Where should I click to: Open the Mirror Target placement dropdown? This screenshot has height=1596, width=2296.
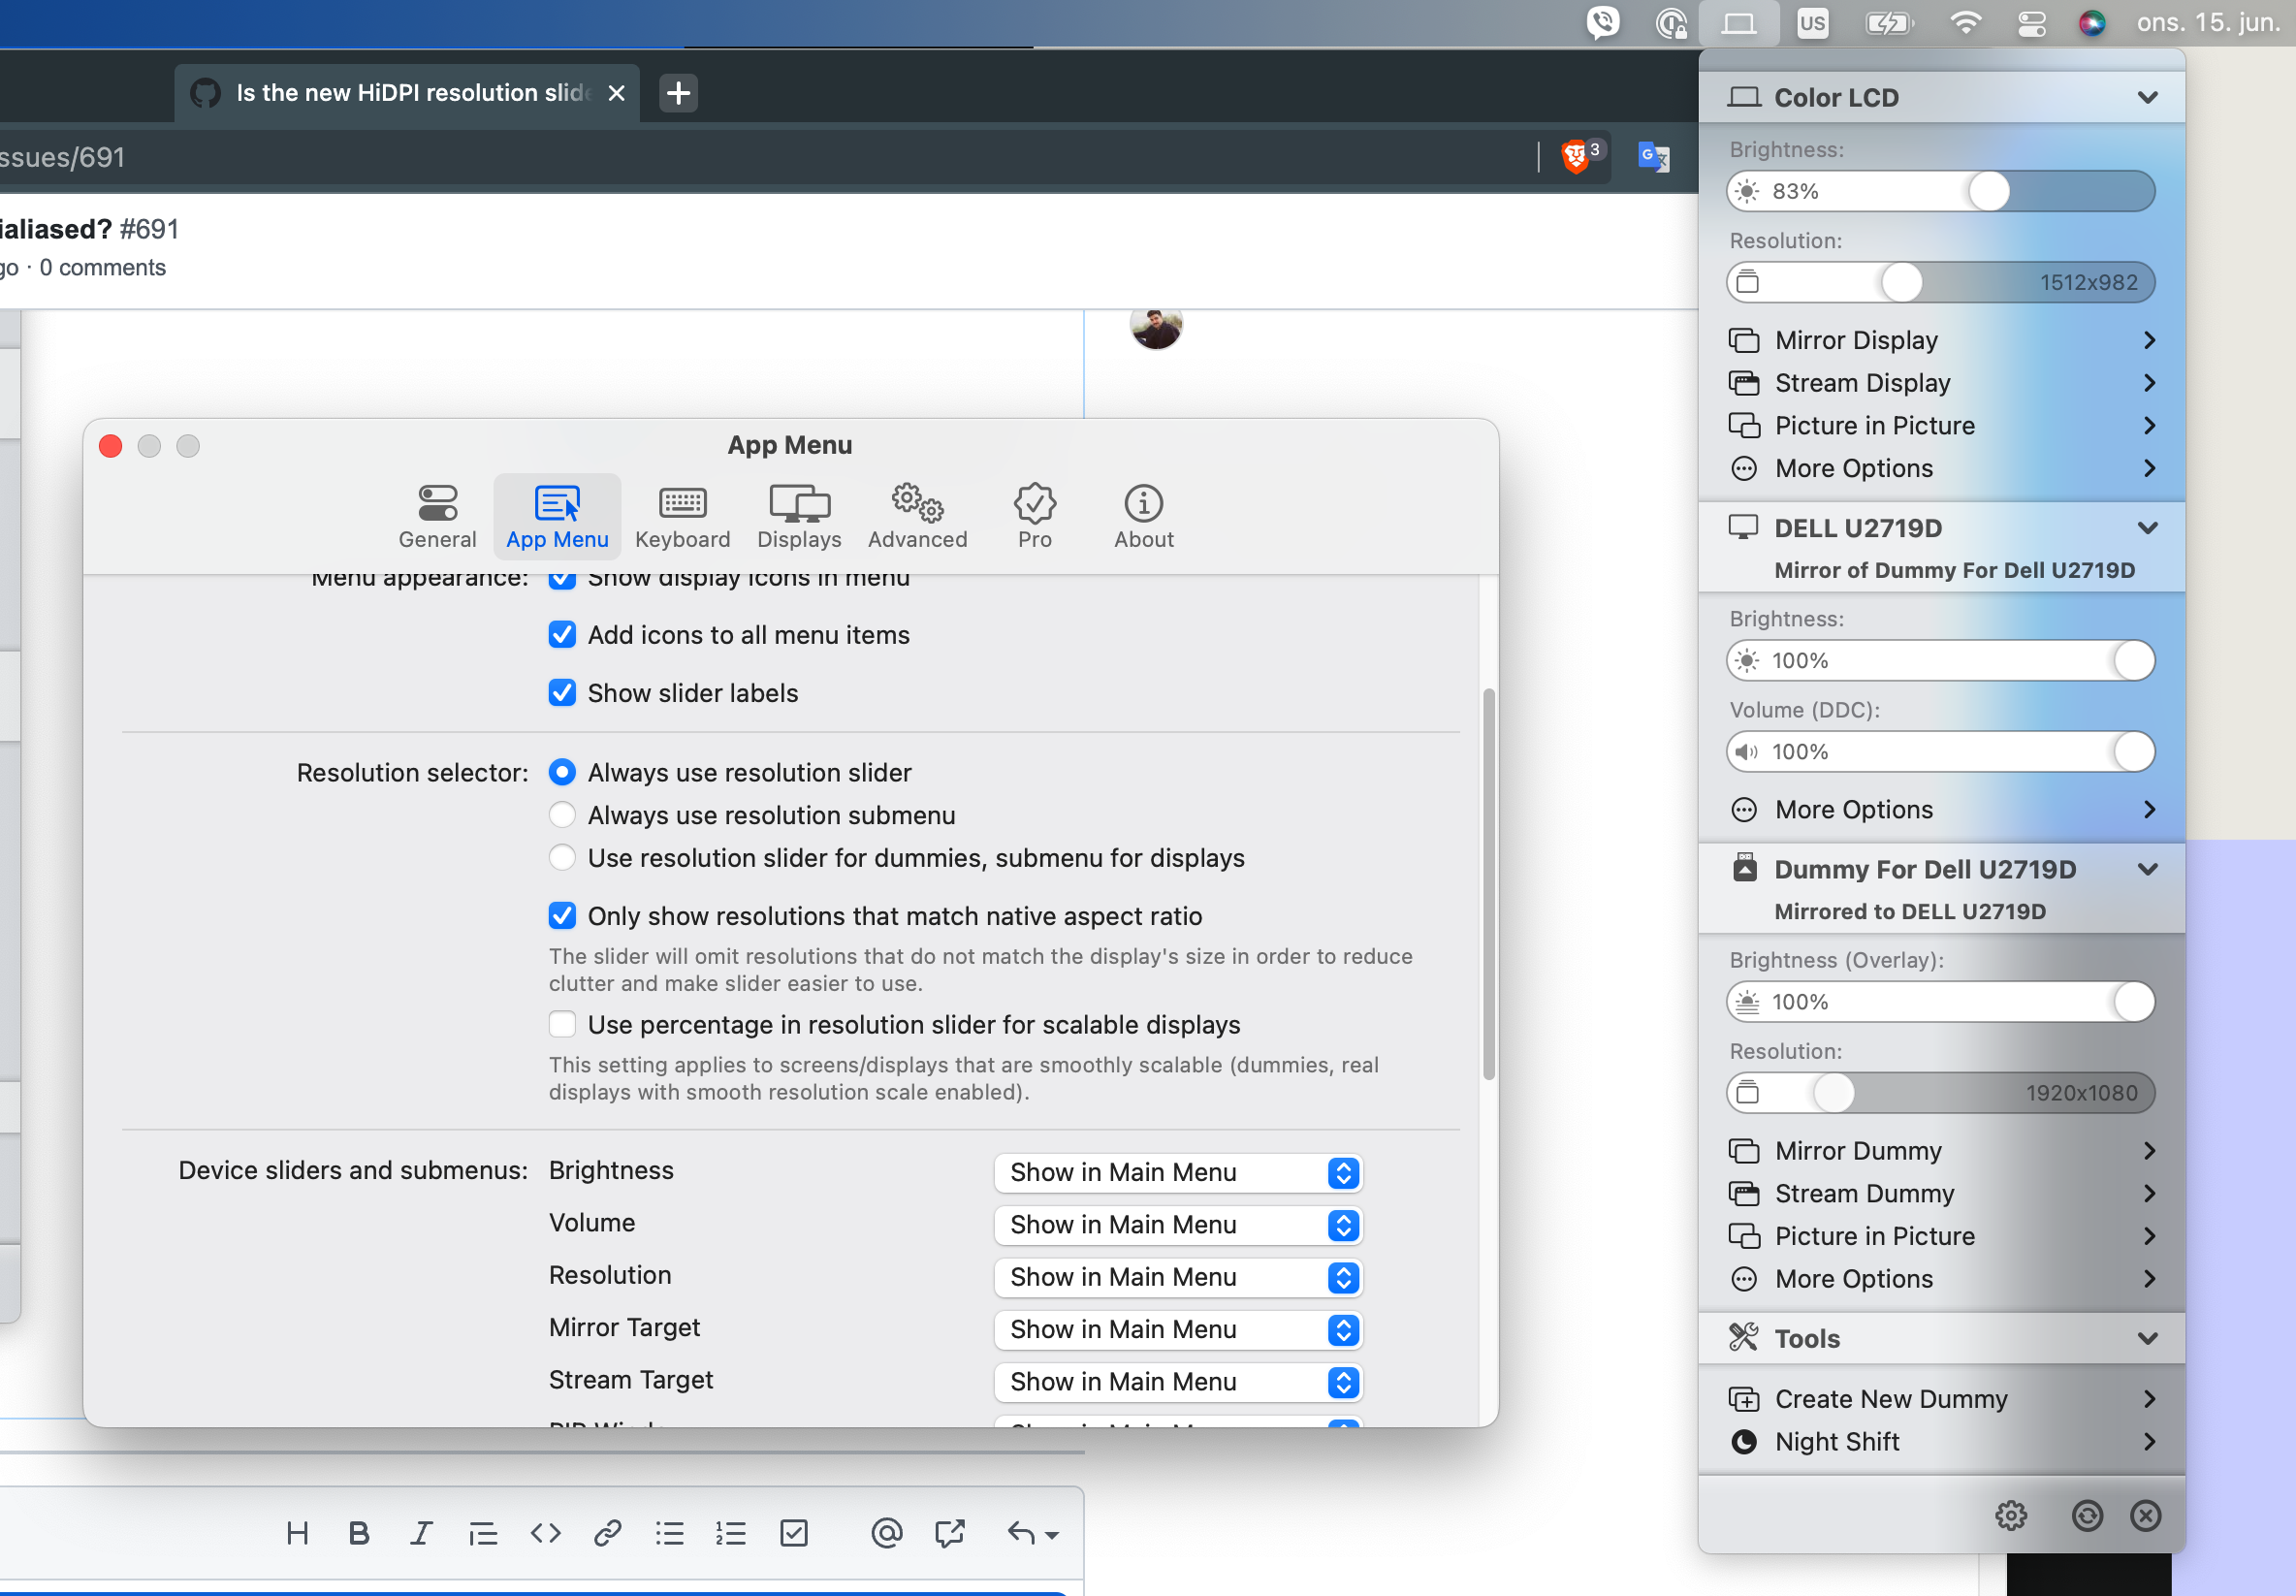(1178, 1329)
